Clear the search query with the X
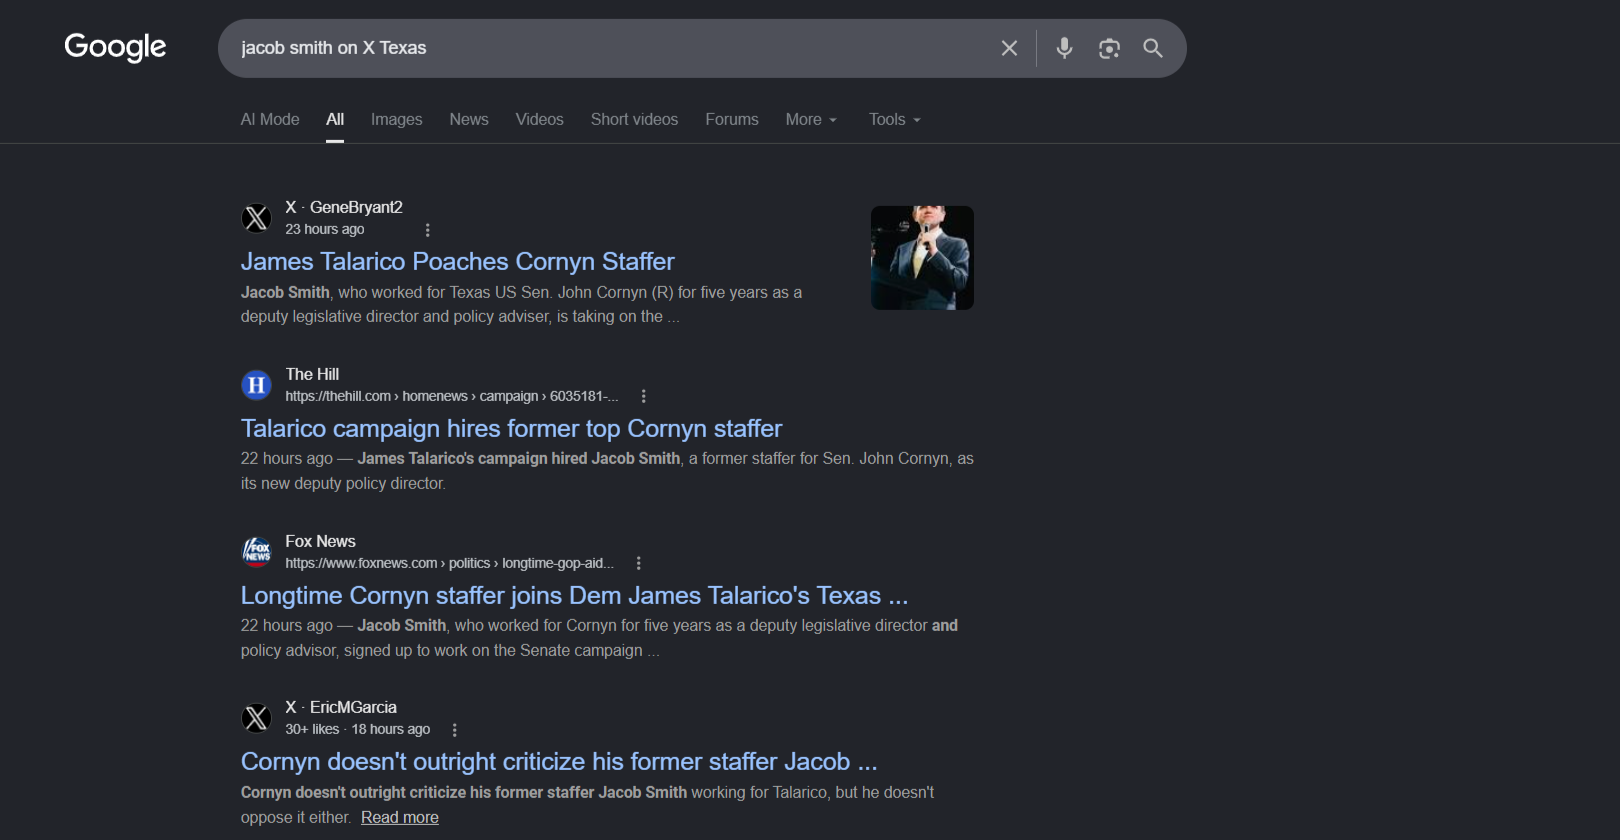The width and height of the screenshot is (1620, 840). tap(1009, 48)
